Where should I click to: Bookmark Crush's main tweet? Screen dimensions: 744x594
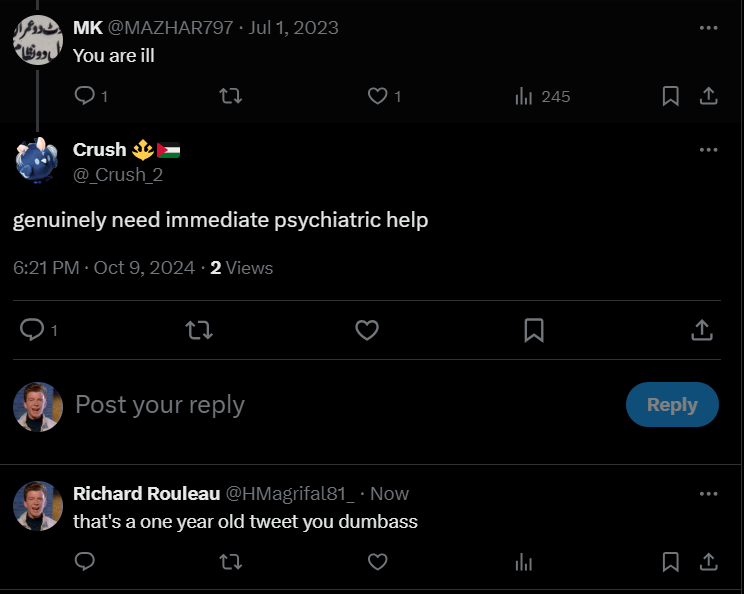click(534, 330)
